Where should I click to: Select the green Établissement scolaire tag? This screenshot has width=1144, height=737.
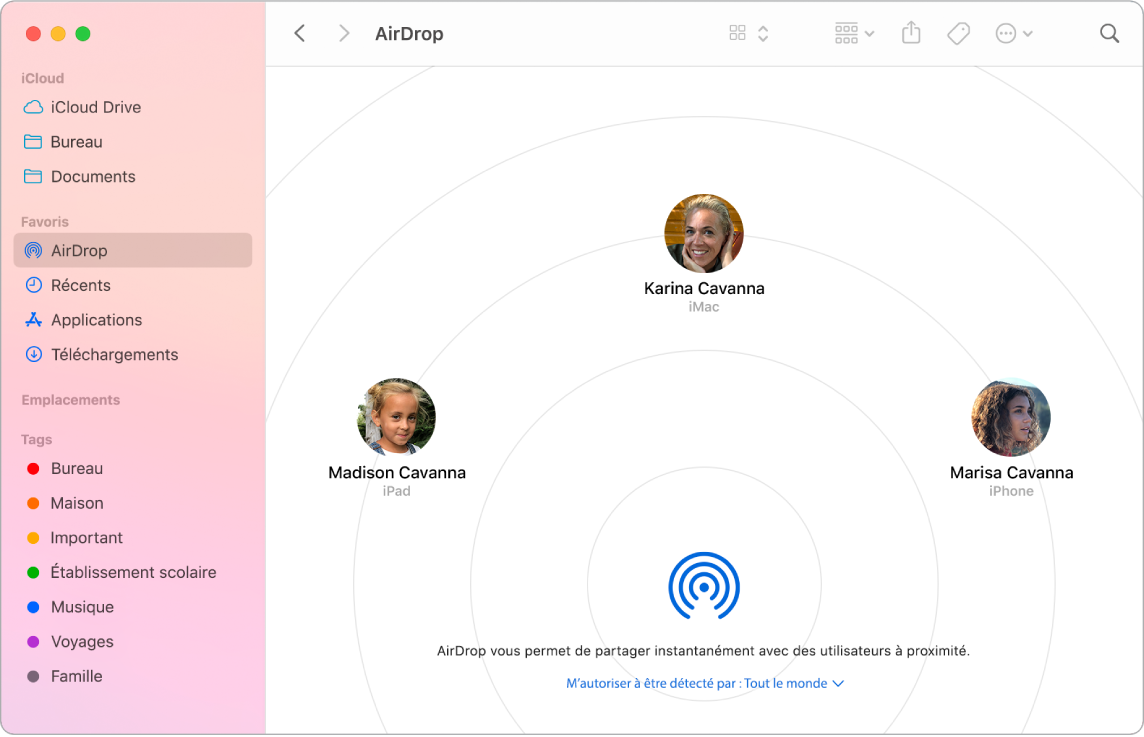pos(133,572)
